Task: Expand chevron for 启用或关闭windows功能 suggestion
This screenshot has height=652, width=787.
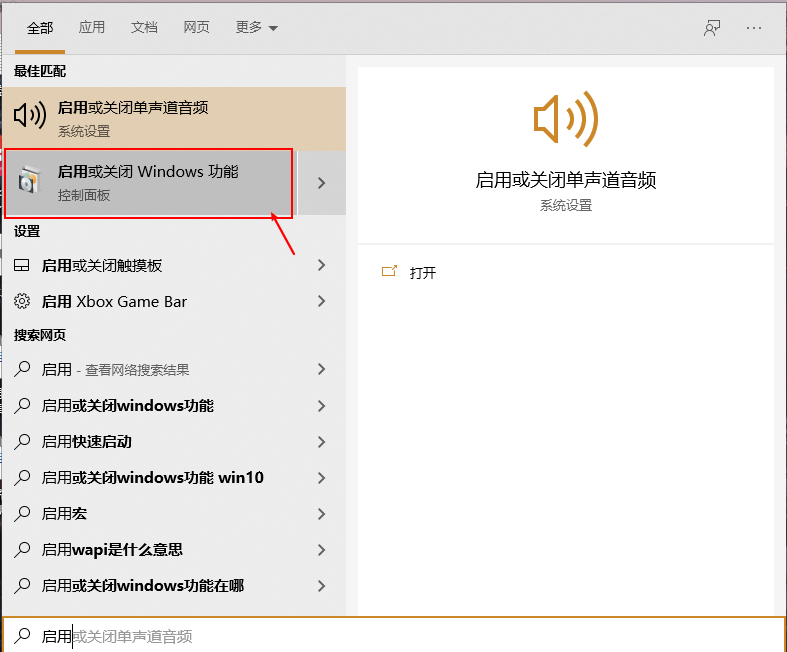Action: (322, 406)
